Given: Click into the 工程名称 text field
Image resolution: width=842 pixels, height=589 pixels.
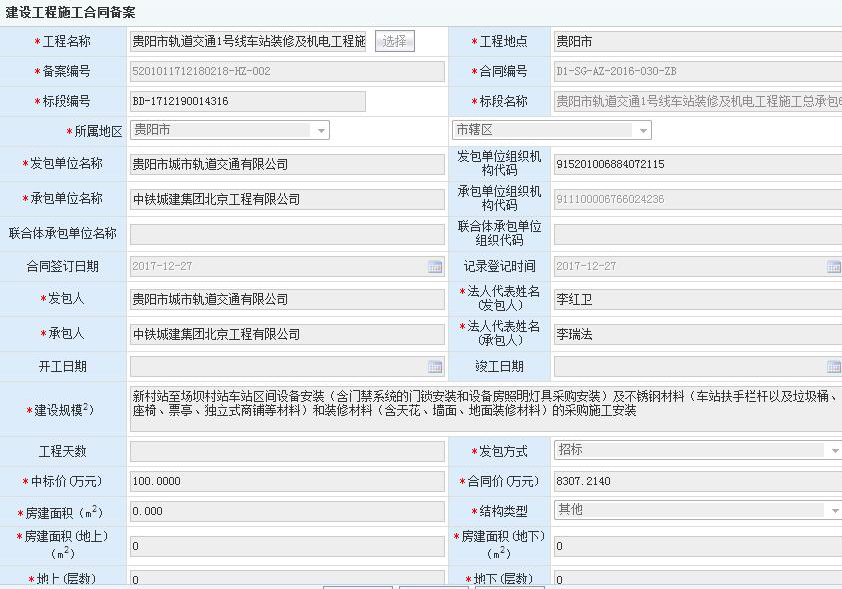Looking at the screenshot, I should [248, 41].
